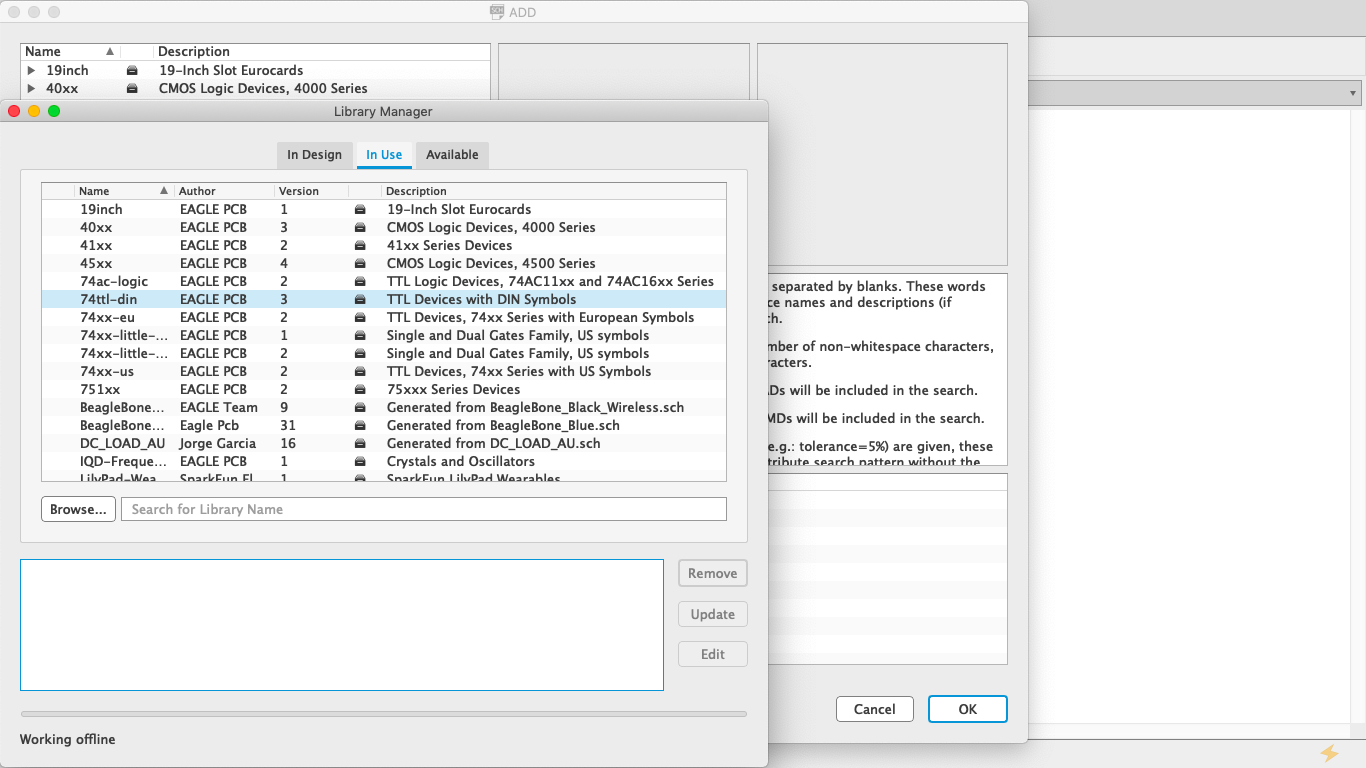The width and height of the screenshot is (1366, 768).
Task: Click the Author column header
Action: point(224,191)
